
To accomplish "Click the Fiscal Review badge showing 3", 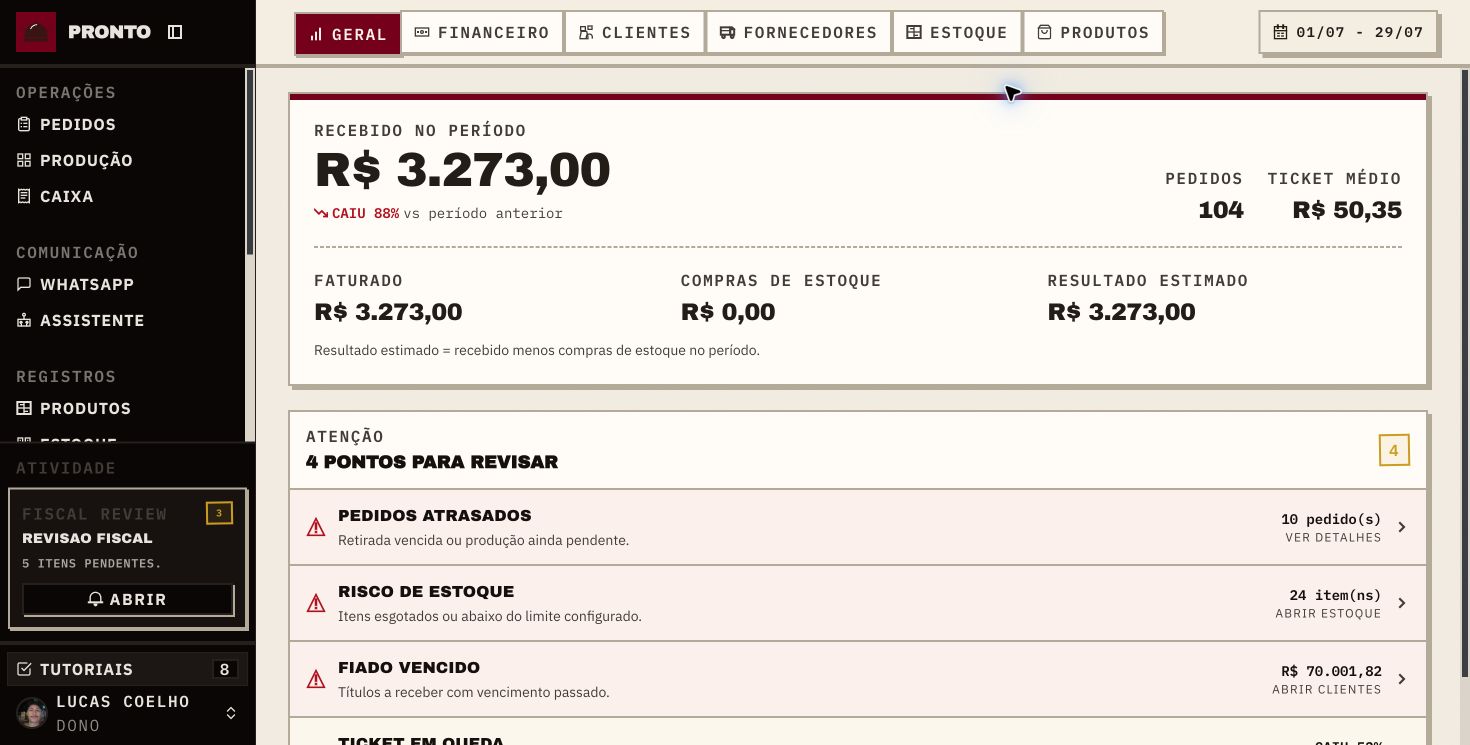I will [219, 513].
